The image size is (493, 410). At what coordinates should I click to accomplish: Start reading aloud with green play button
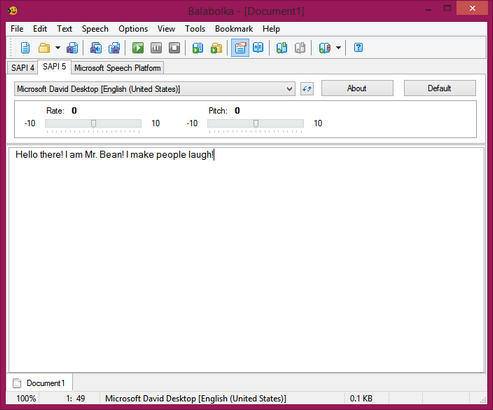point(138,48)
